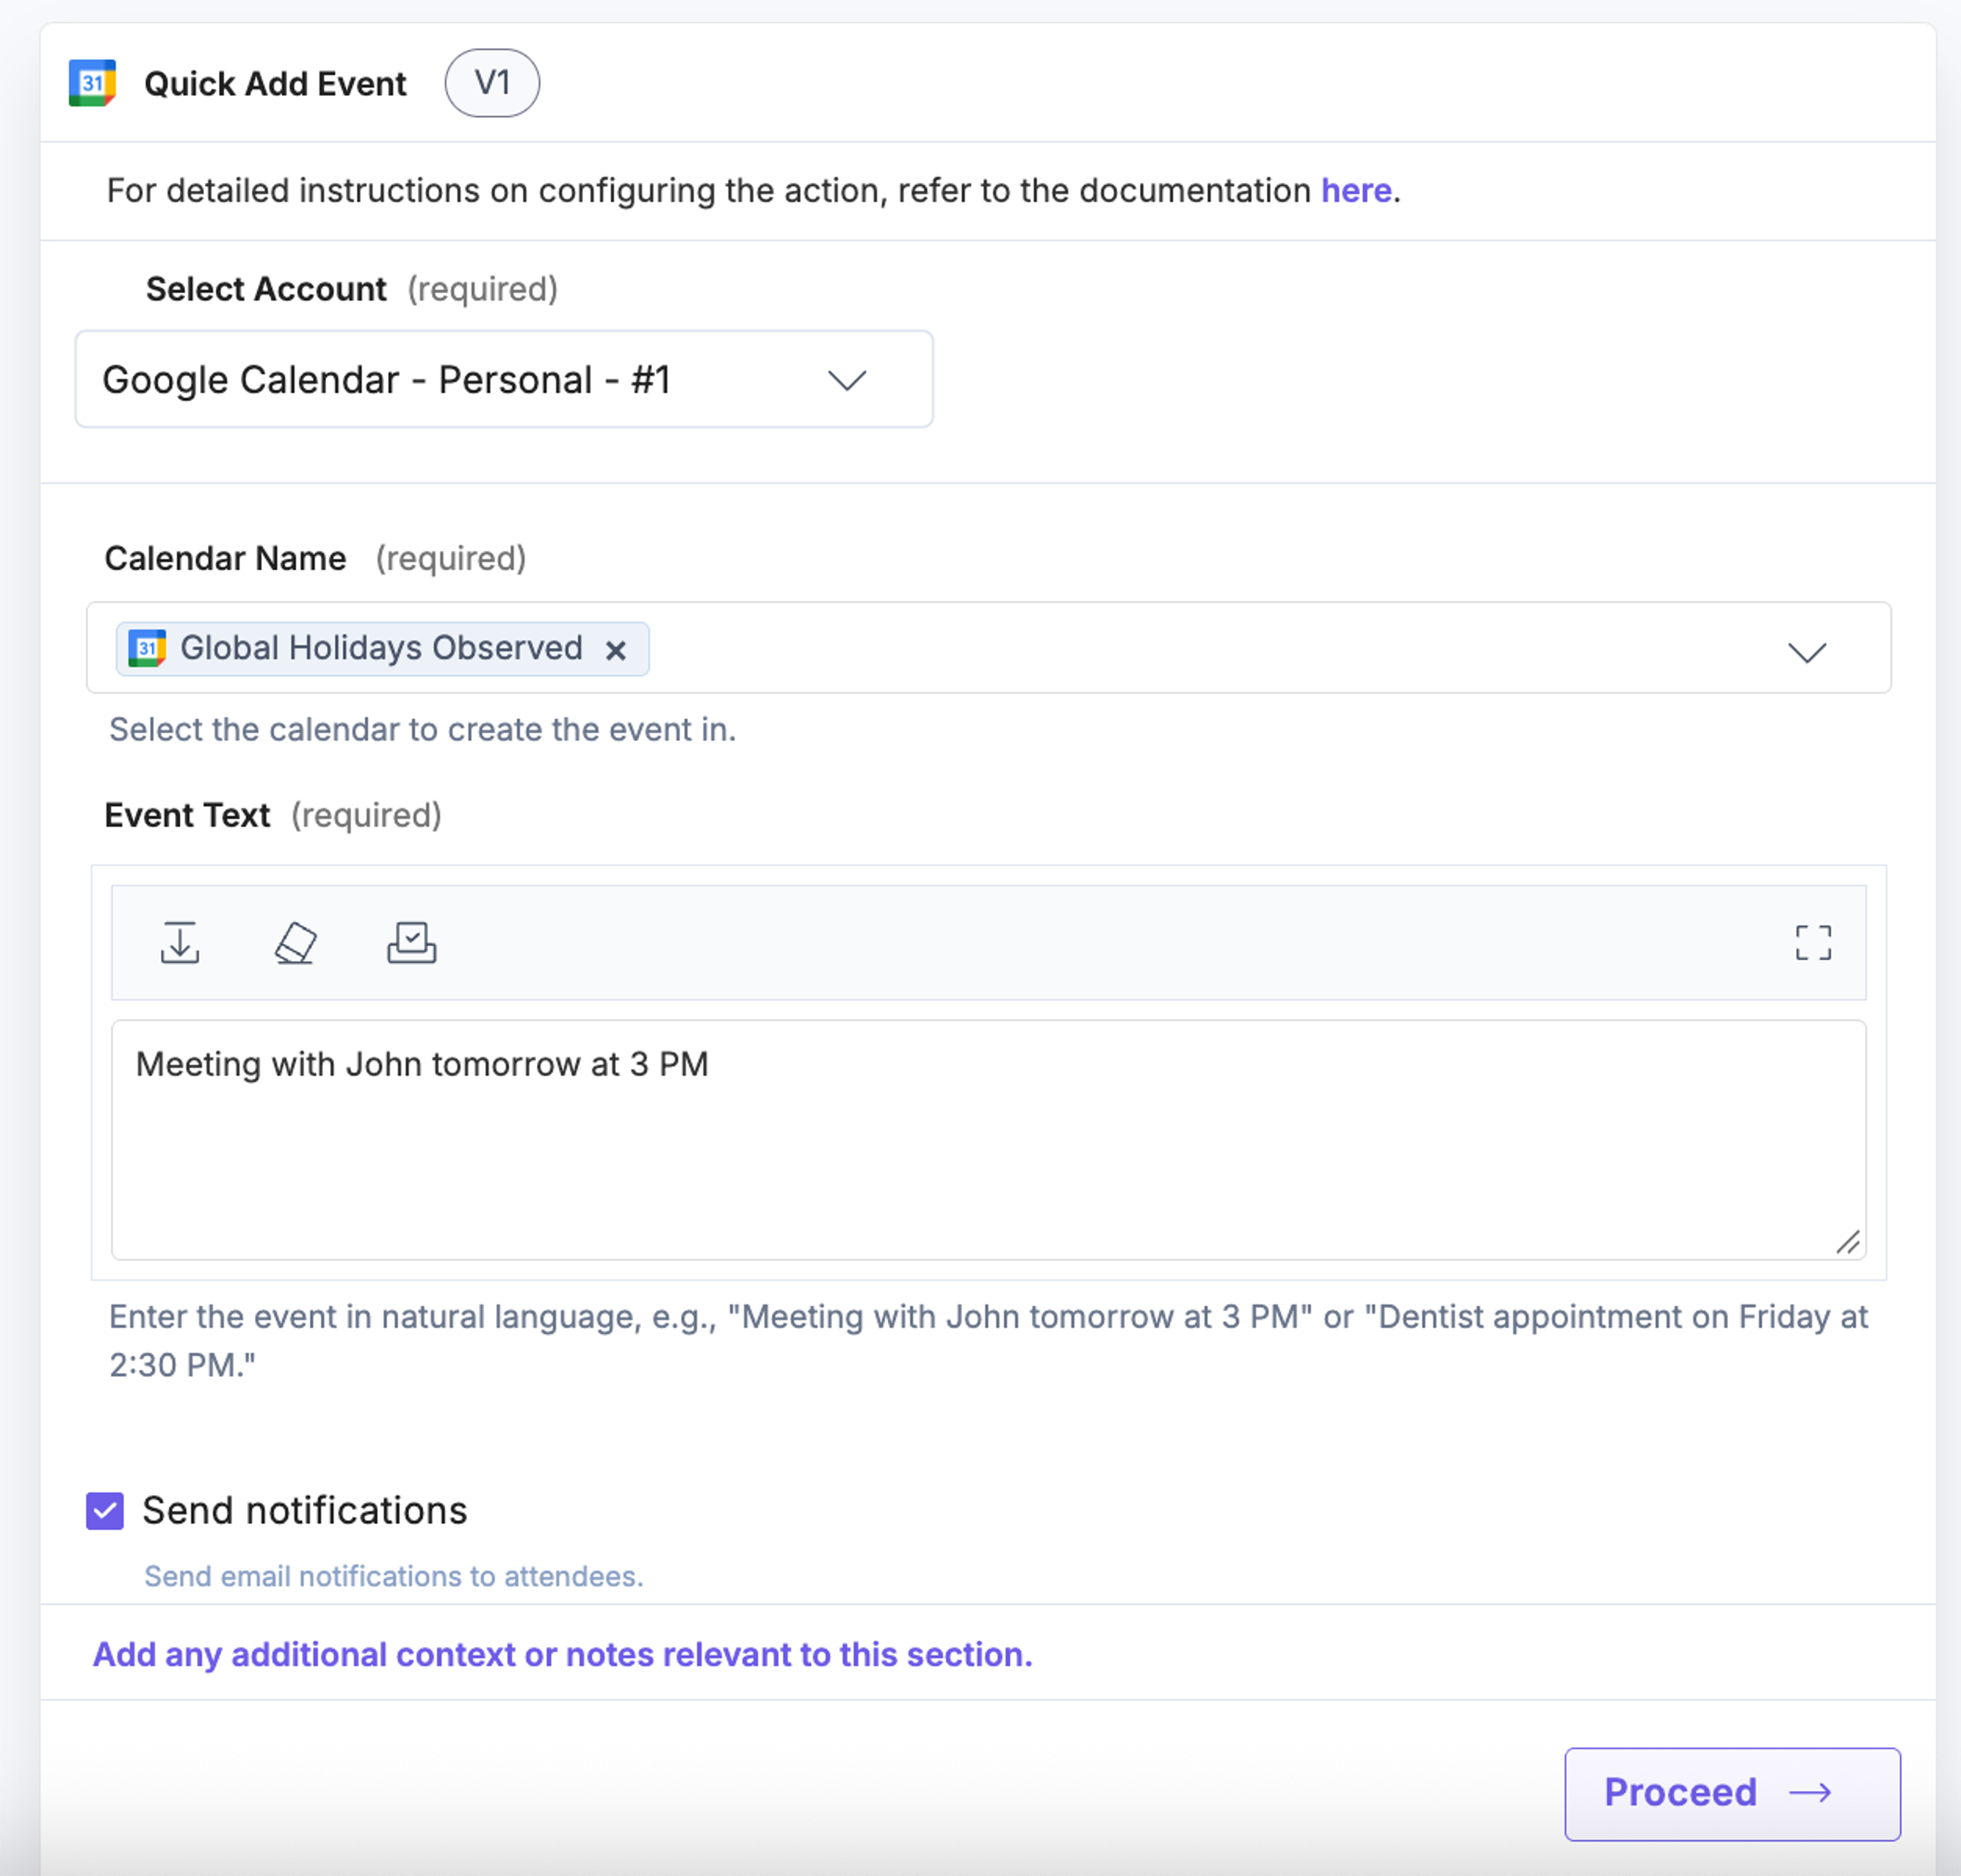Click inside the Event Text textarea
The width and height of the screenshot is (1961, 1876).
click(x=988, y=1139)
